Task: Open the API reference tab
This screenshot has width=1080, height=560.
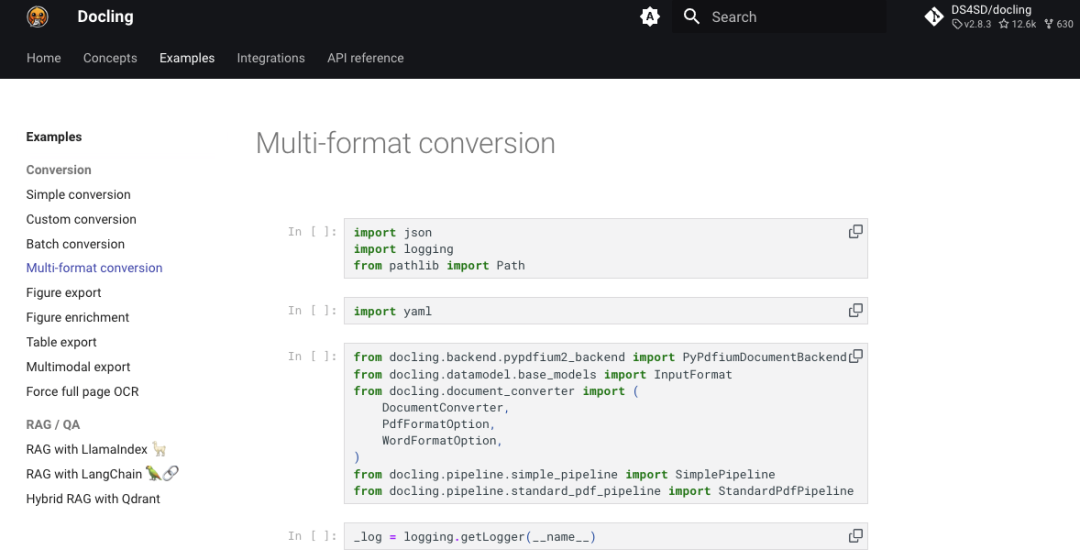Action: tap(365, 58)
